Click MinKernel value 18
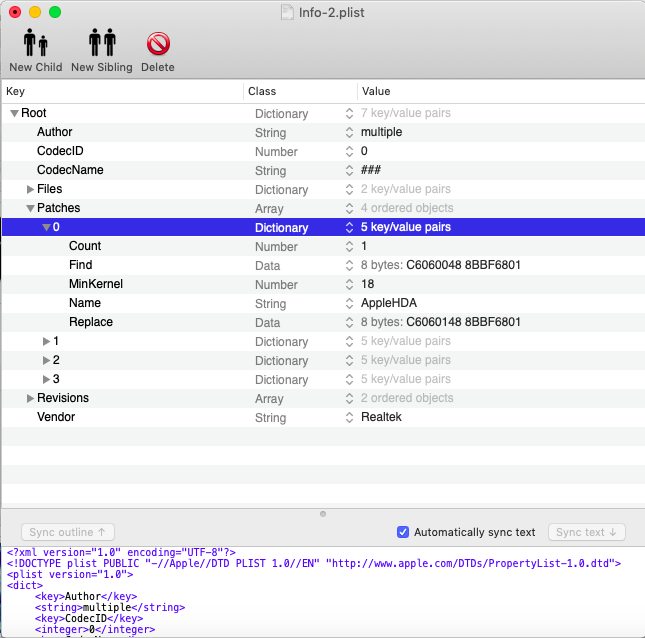The height and width of the screenshot is (638, 645). [x=367, y=284]
